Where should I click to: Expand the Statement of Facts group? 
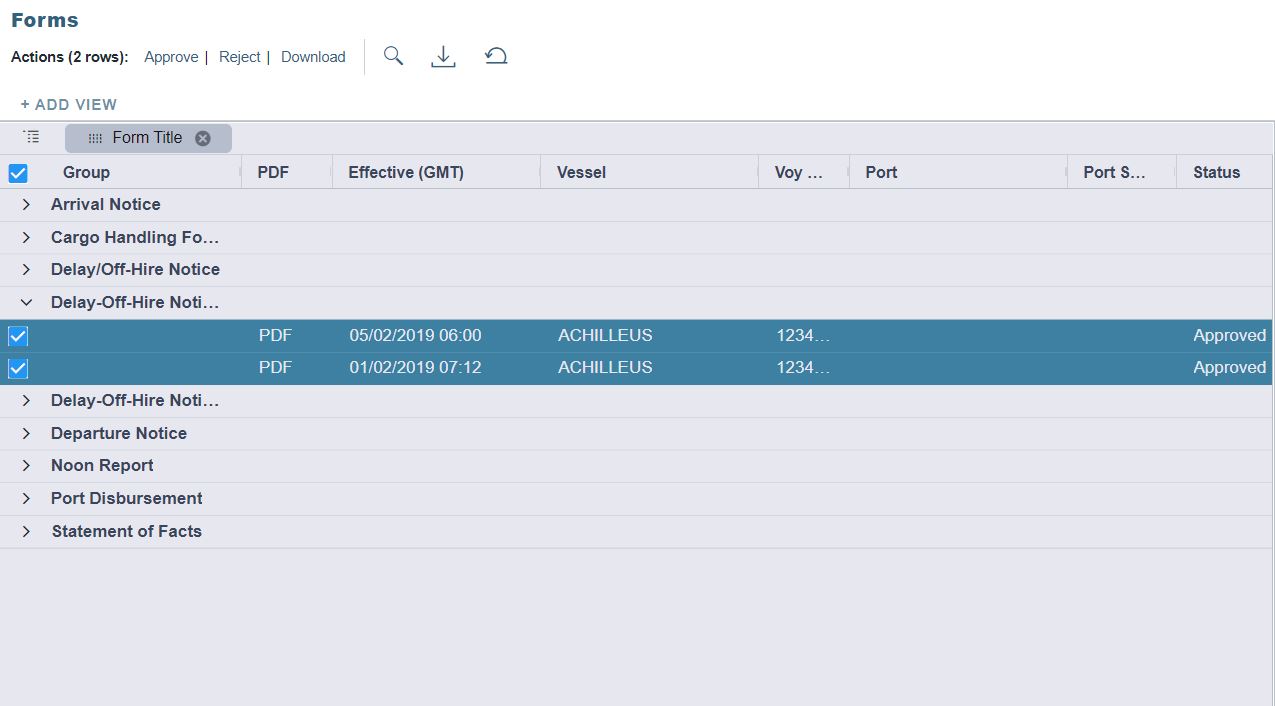26,531
